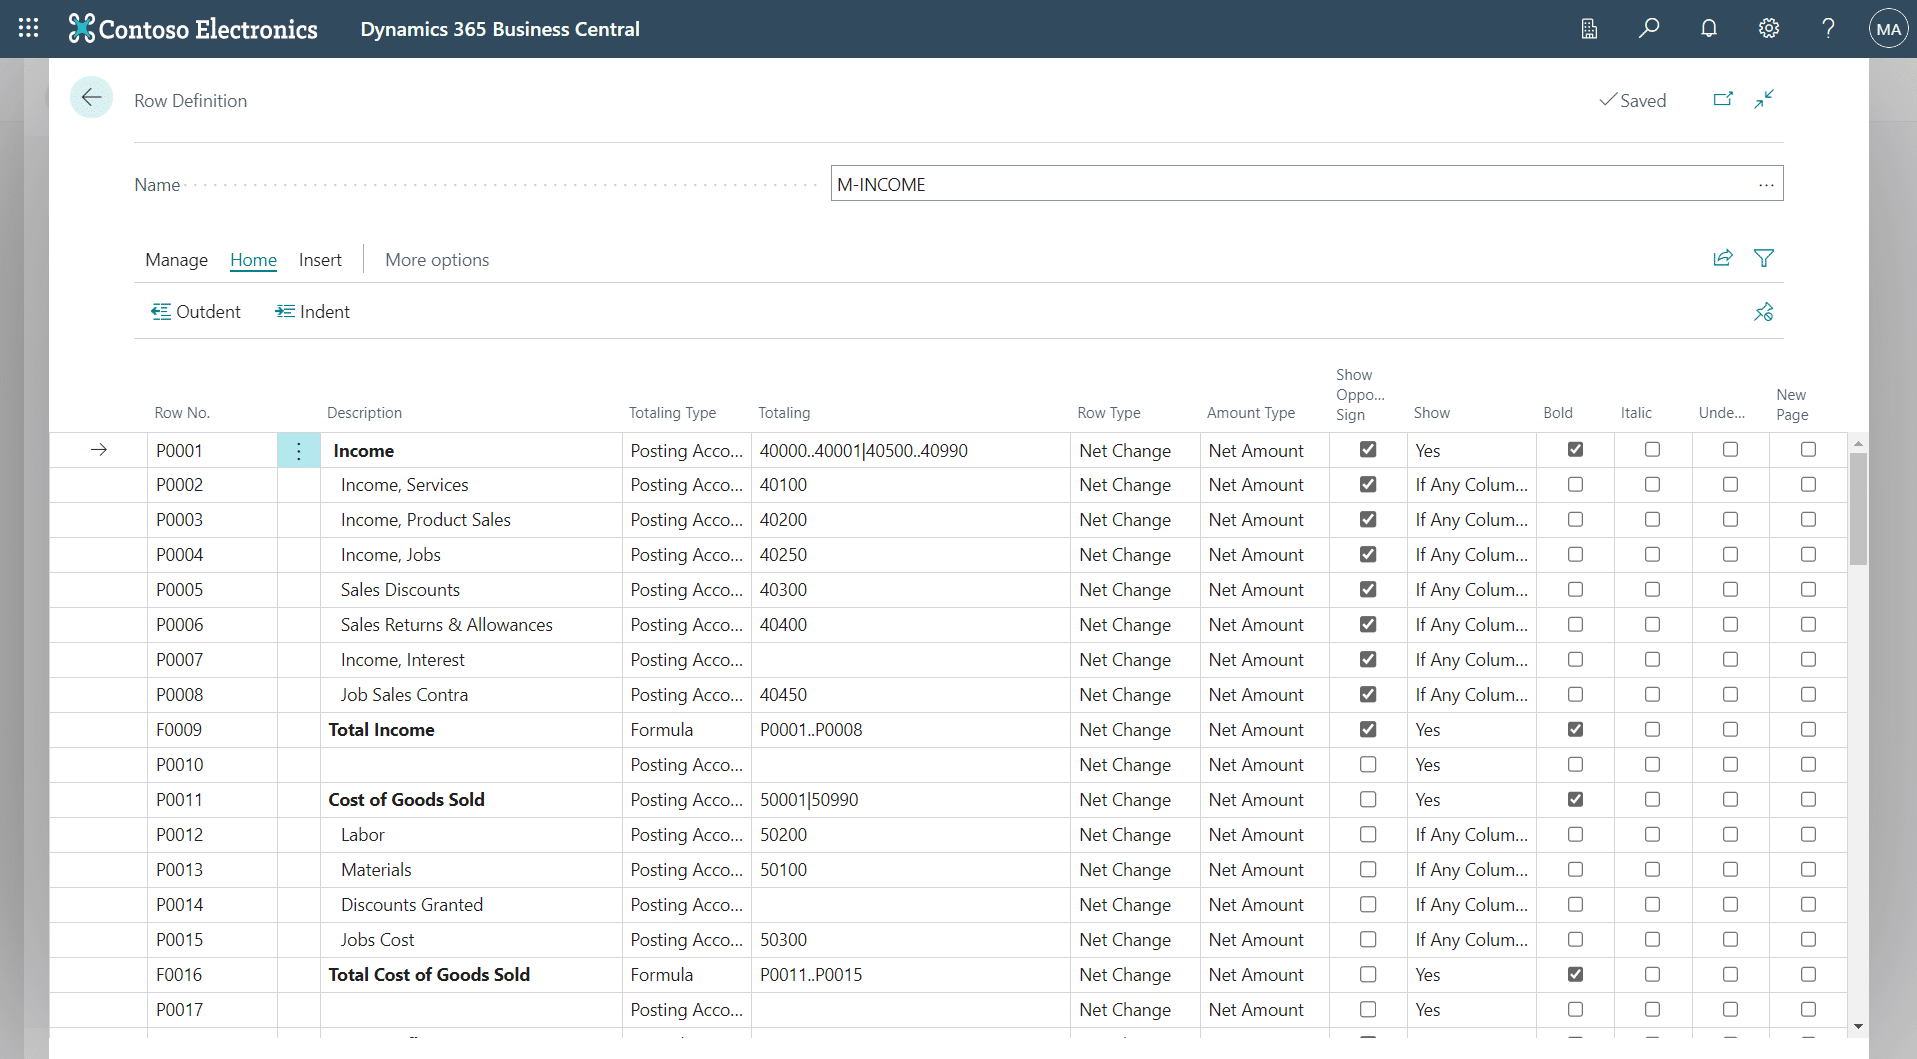Click the Bold column header
The width and height of the screenshot is (1917, 1059).
[x=1557, y=413]
